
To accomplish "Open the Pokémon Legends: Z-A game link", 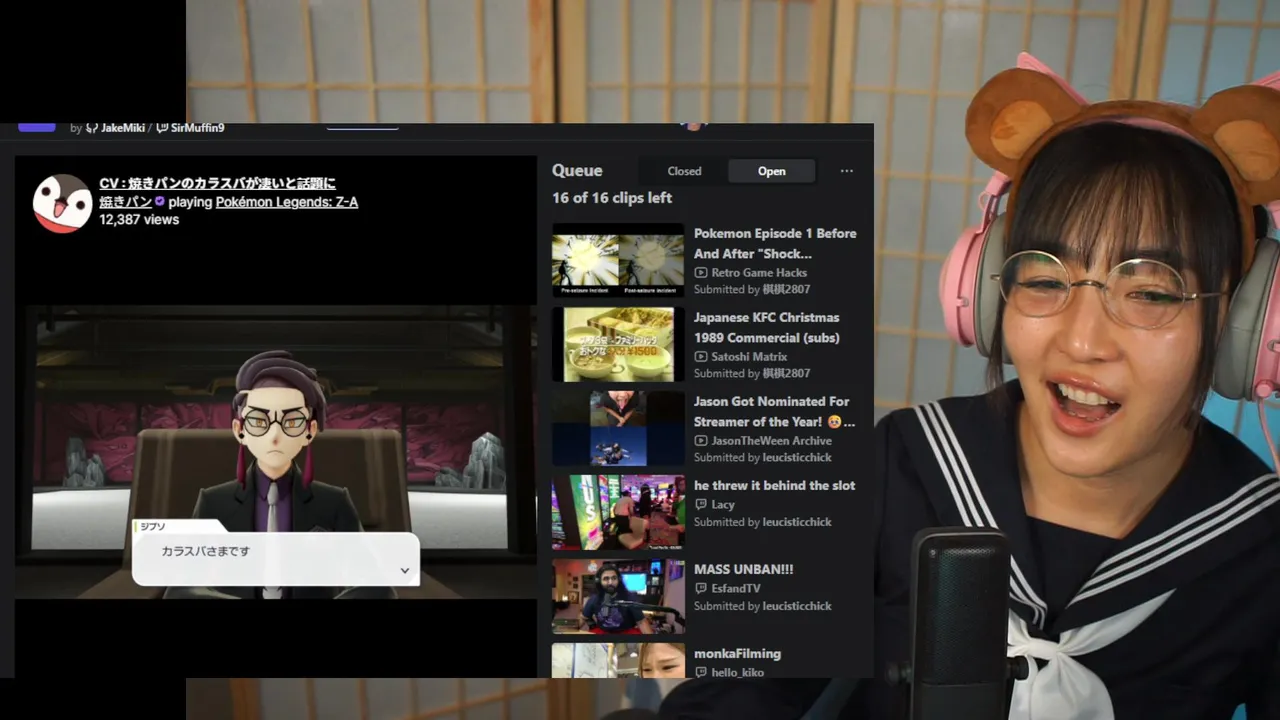I will pyautogui.click(x=286, y=202).
